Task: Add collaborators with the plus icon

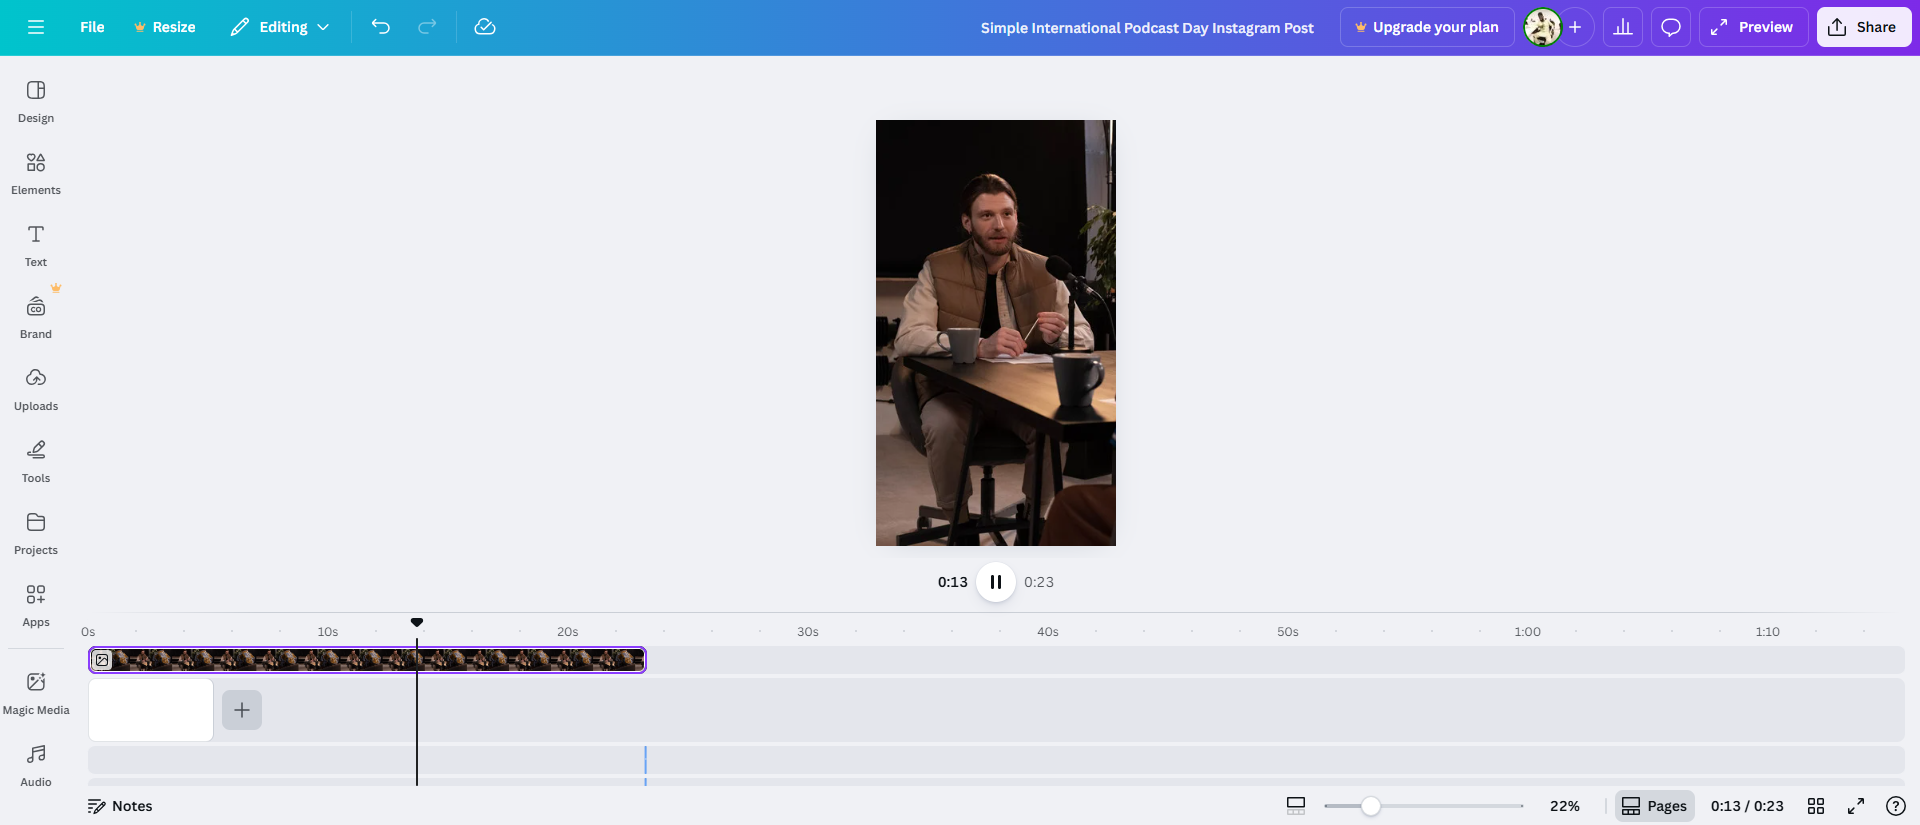Action: 1575,27
